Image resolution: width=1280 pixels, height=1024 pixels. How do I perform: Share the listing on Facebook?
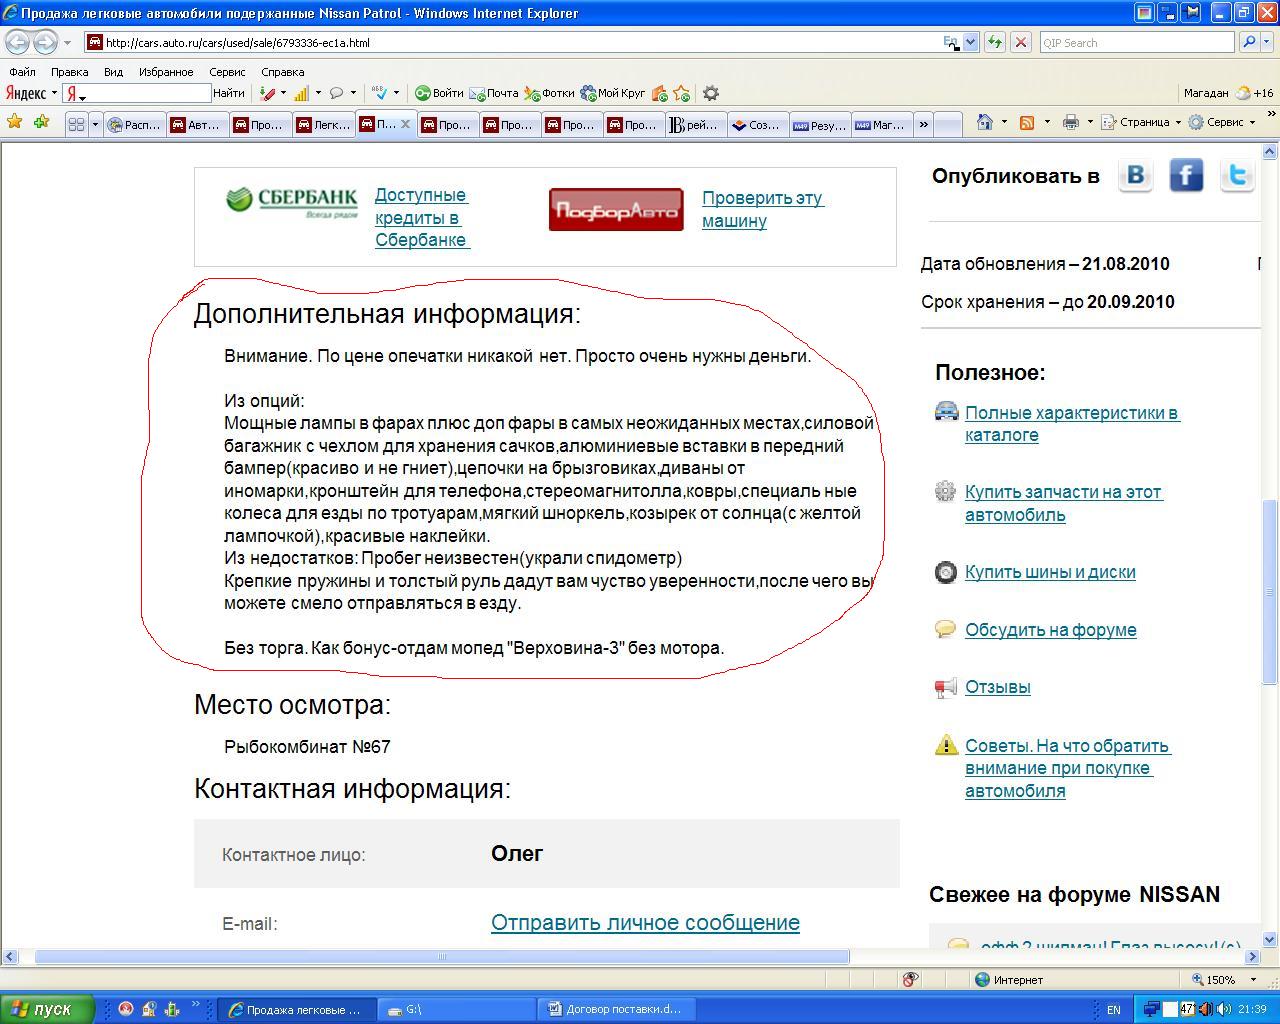click(x=1186, y=176)
